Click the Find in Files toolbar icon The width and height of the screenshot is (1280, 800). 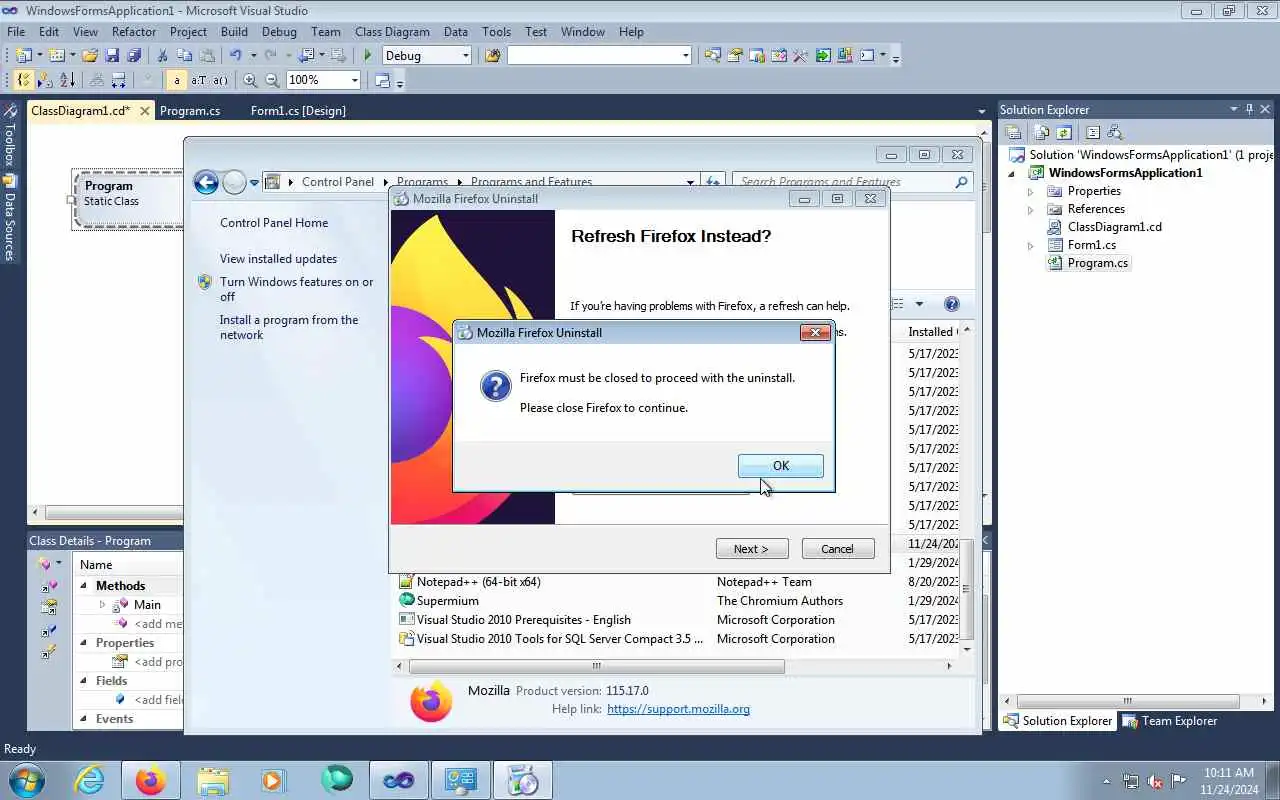492,56
